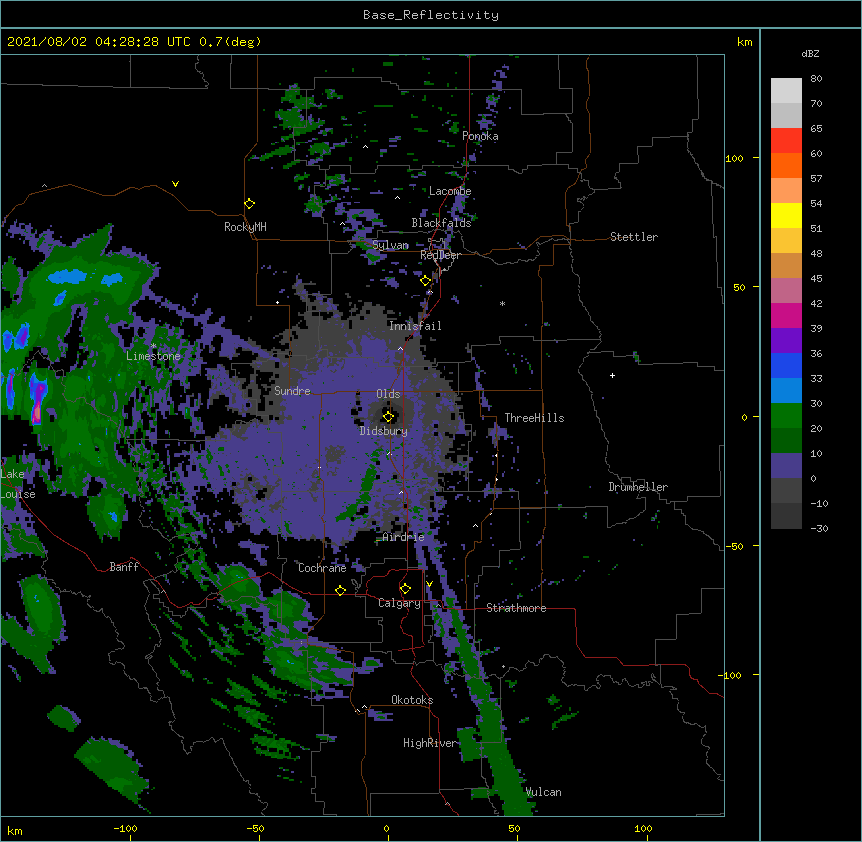The width and height of the screenshot is (862, 842).
Task: Pick the magenta 39-42 dBZ legend swatch
Action: pyautogui.click(x=786, y=315)
